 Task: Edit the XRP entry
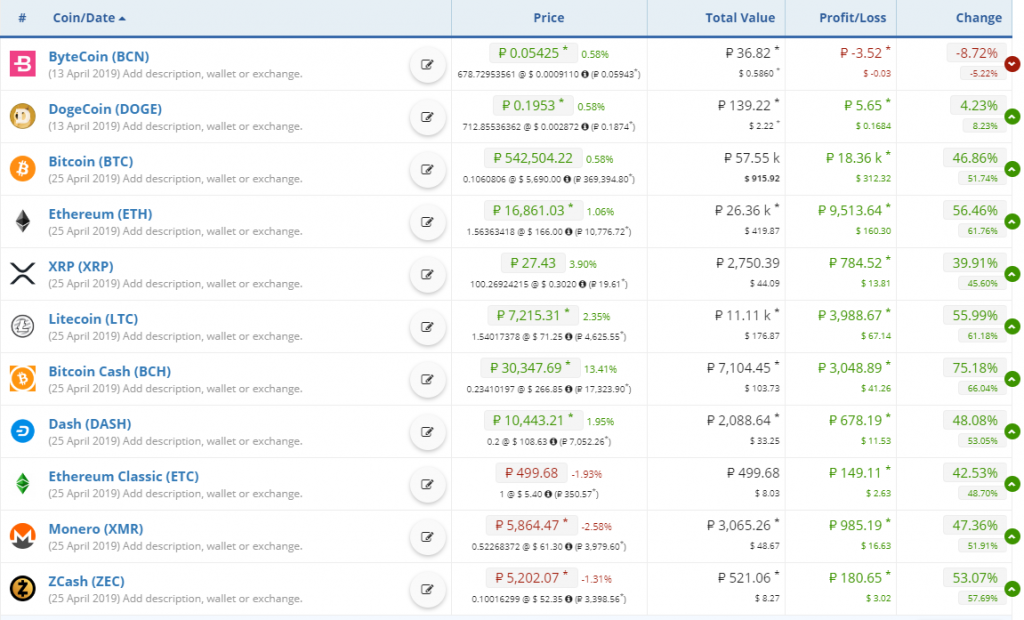tap(427, 274)
